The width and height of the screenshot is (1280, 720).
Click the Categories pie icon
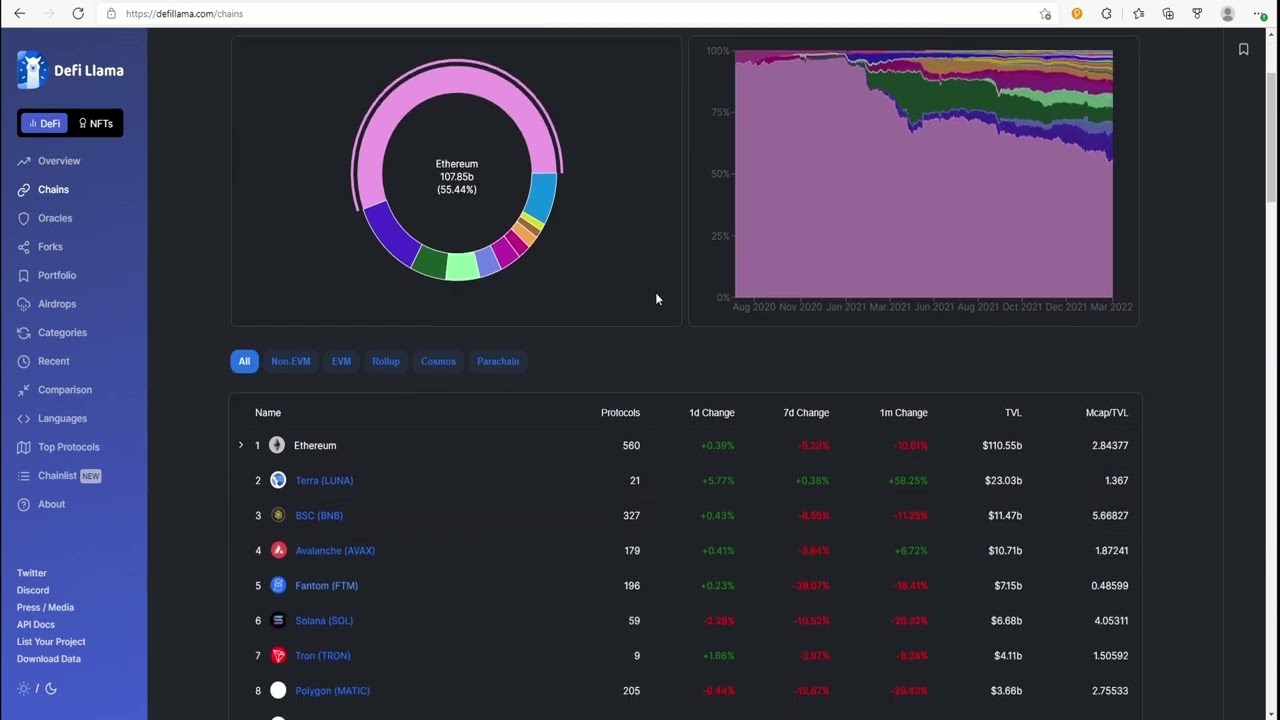point(24,332)
